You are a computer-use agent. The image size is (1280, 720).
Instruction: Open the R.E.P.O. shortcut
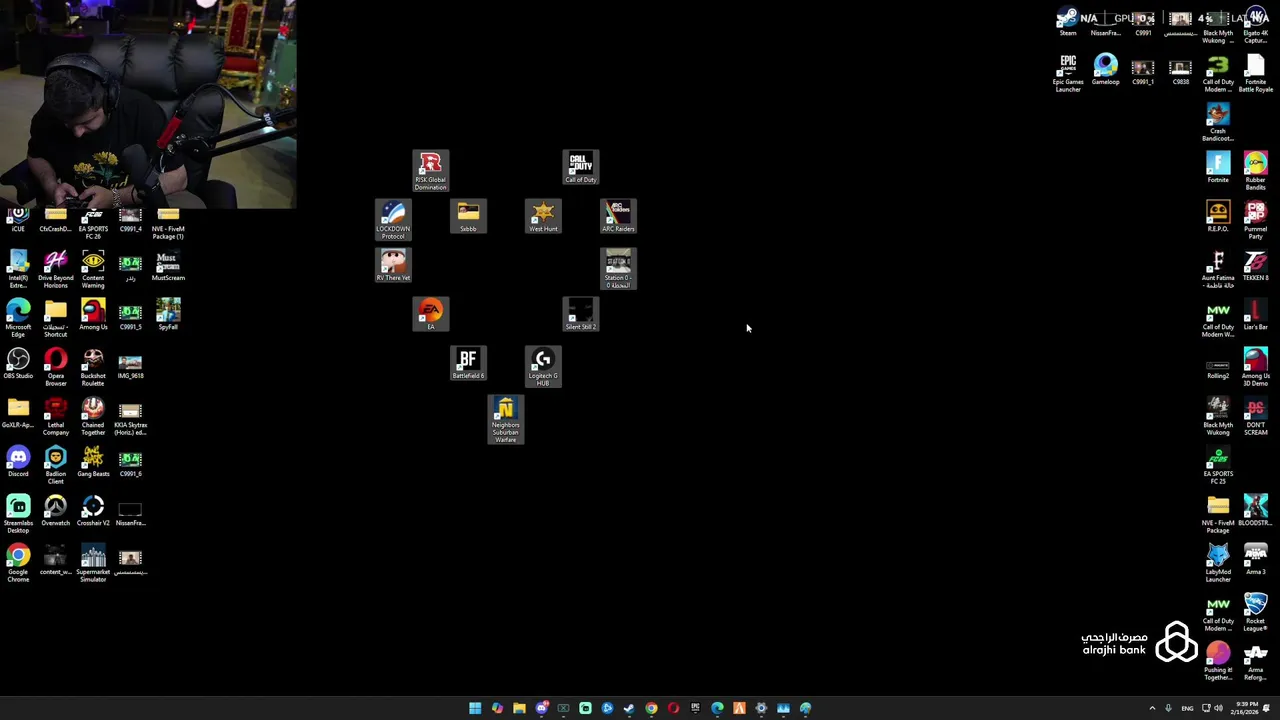(x=1218, y=216)
